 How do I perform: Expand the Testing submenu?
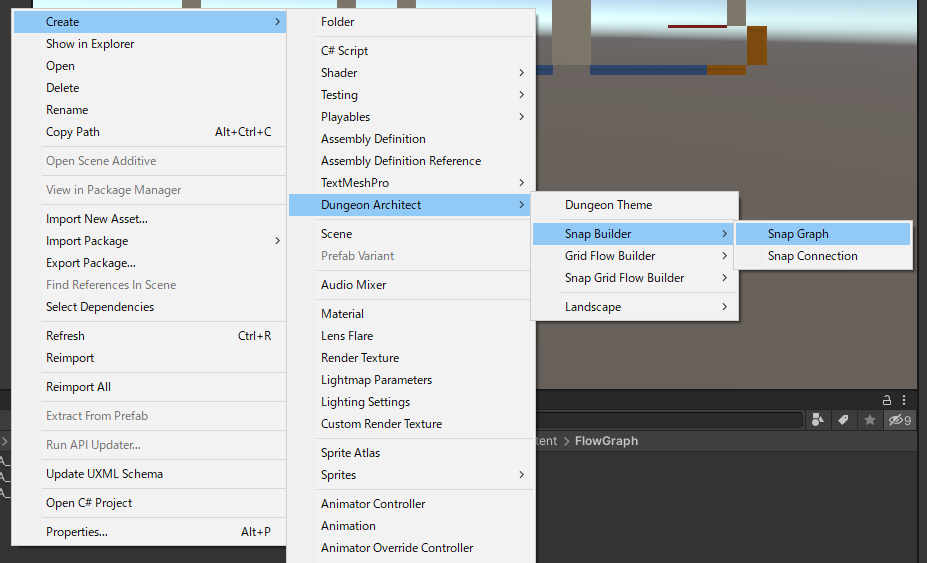[410, 95]
